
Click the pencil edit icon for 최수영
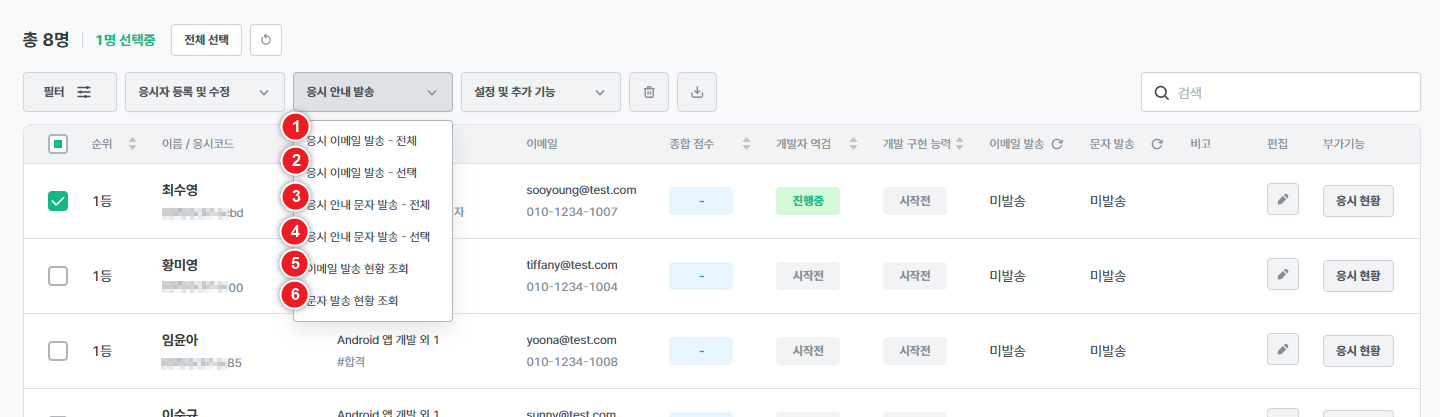[1282, 200]
